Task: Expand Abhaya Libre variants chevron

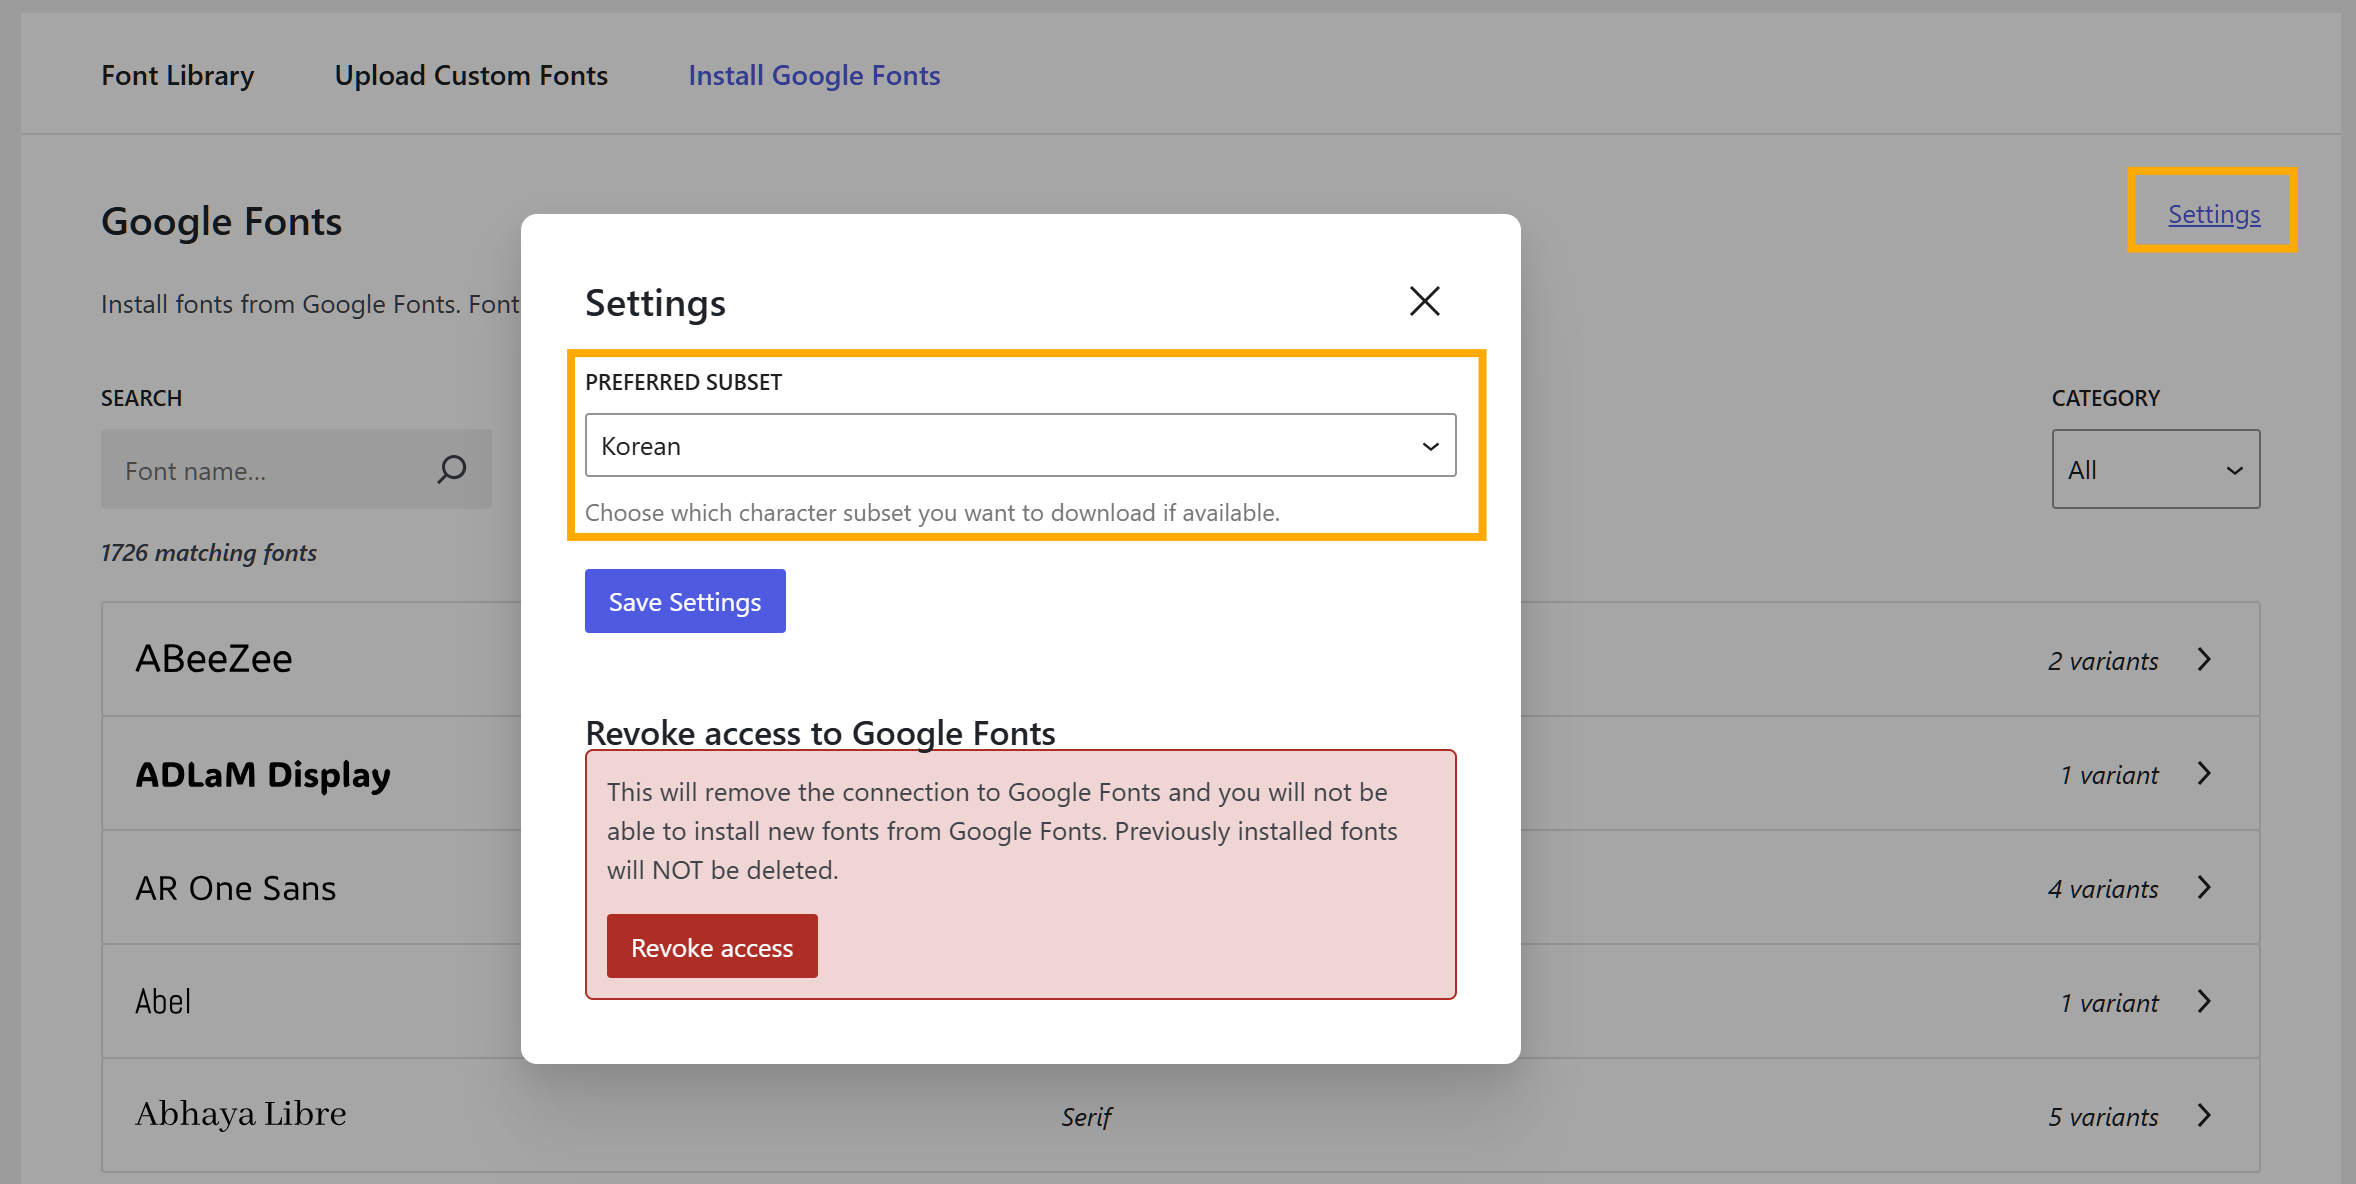Action: pyautogui.click(x=2204, y=1115)
